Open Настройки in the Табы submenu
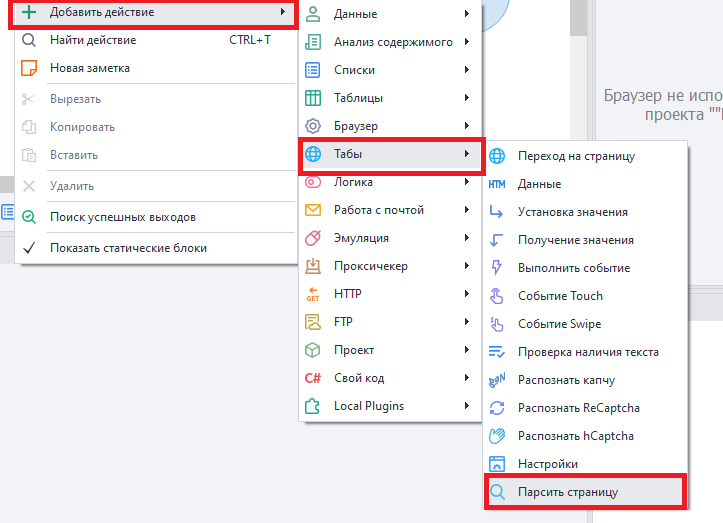Viewport: 723px width, 523px height. point(547,464)
